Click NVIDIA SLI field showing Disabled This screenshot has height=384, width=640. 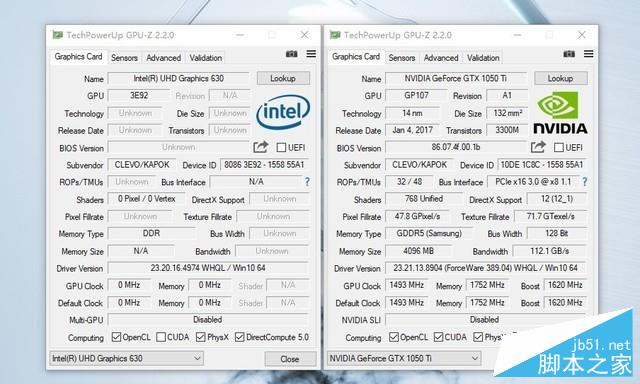485,320
